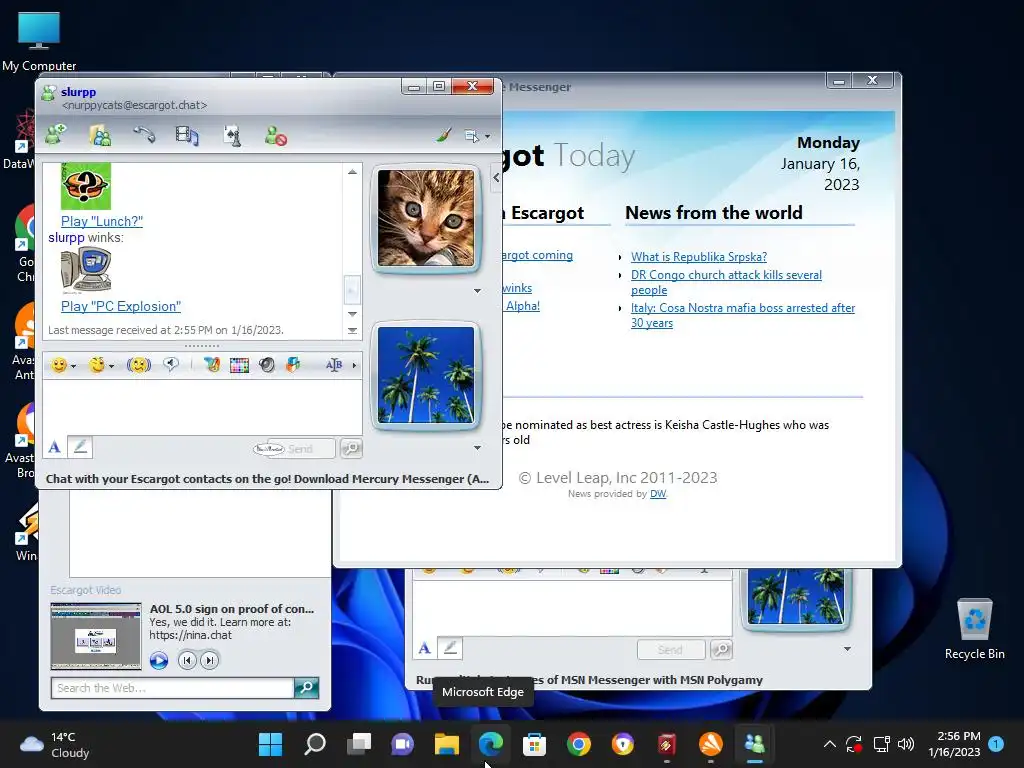Open the "Alpha!" link in Escargot Today
The width and height of the screenshot is (1024, 768).
pos(522,306)
